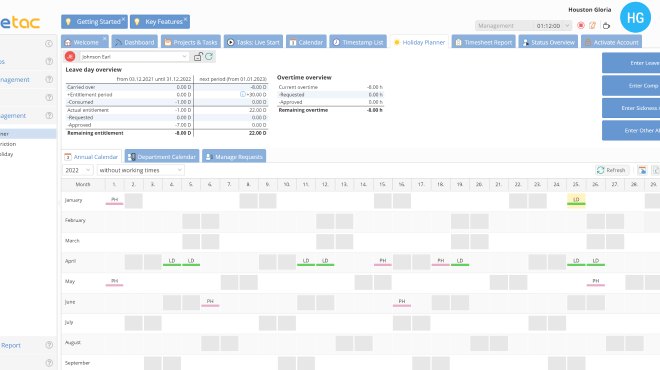Click the Carried over row label
Image resolution: width=660 pixels, height=370 pixels.
click(81, 87)
